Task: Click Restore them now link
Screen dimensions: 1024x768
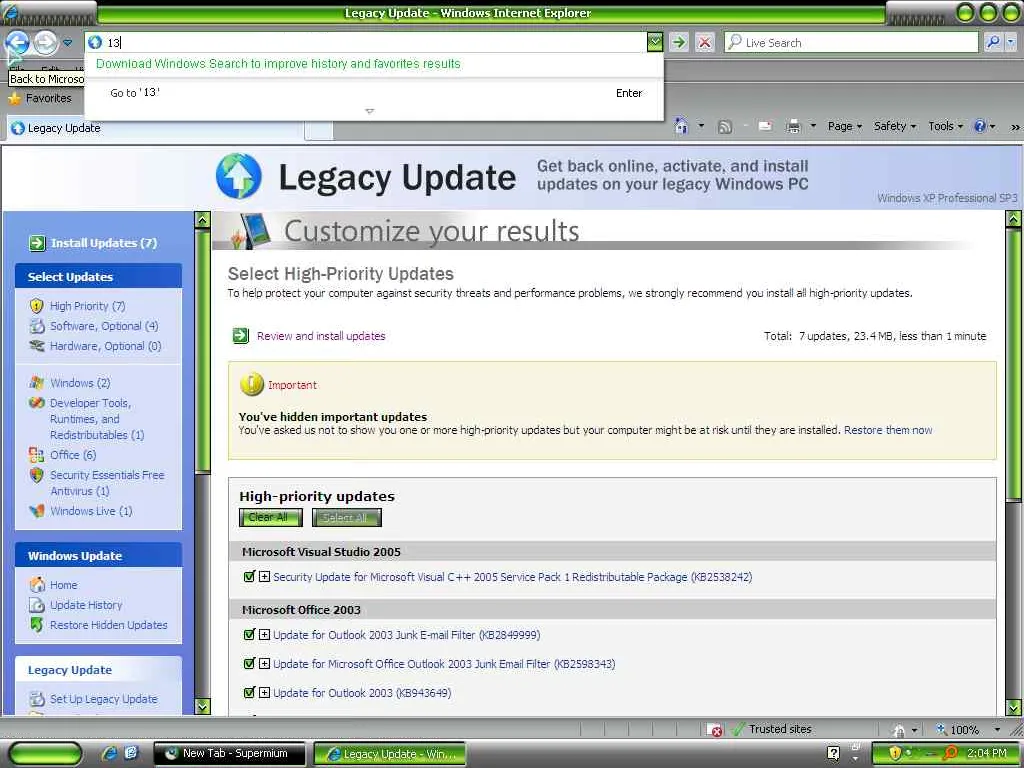Action: (888, 430)
